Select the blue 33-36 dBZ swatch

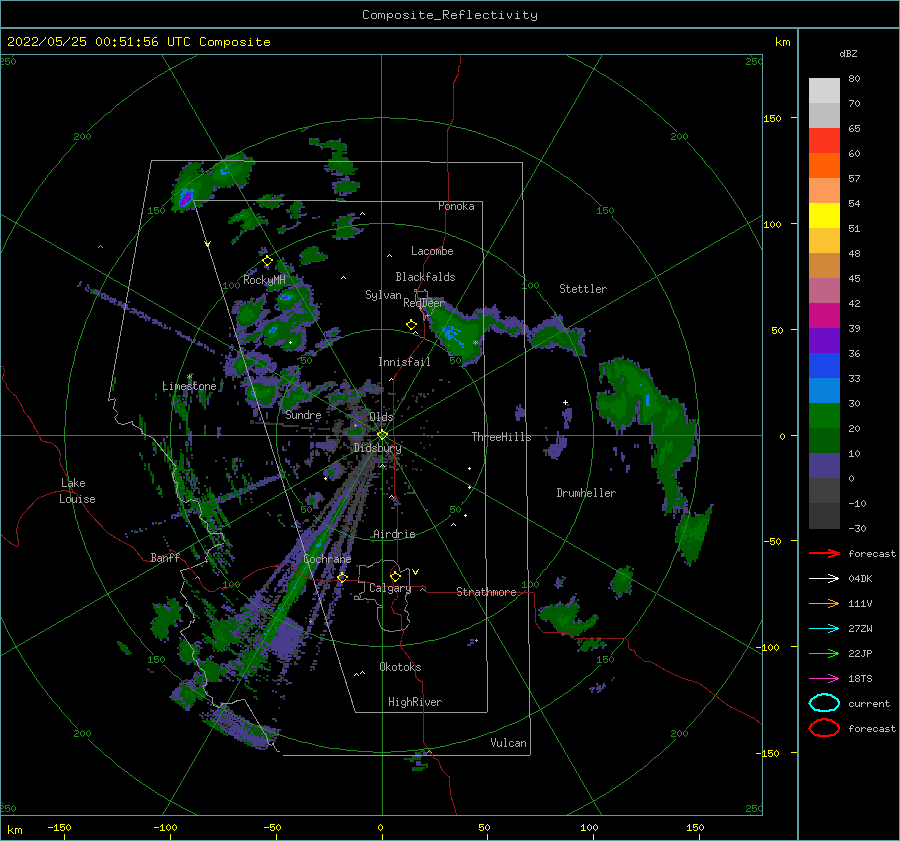[x=824, y=365]
